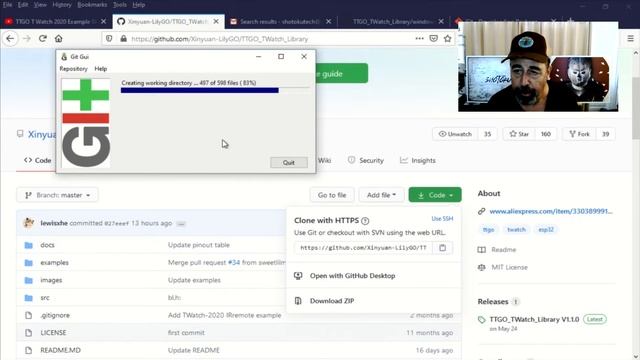The width and height of the screenshot is (640, 360).
Task: Select the repository Code tab
Action: [x=38, y=160]
